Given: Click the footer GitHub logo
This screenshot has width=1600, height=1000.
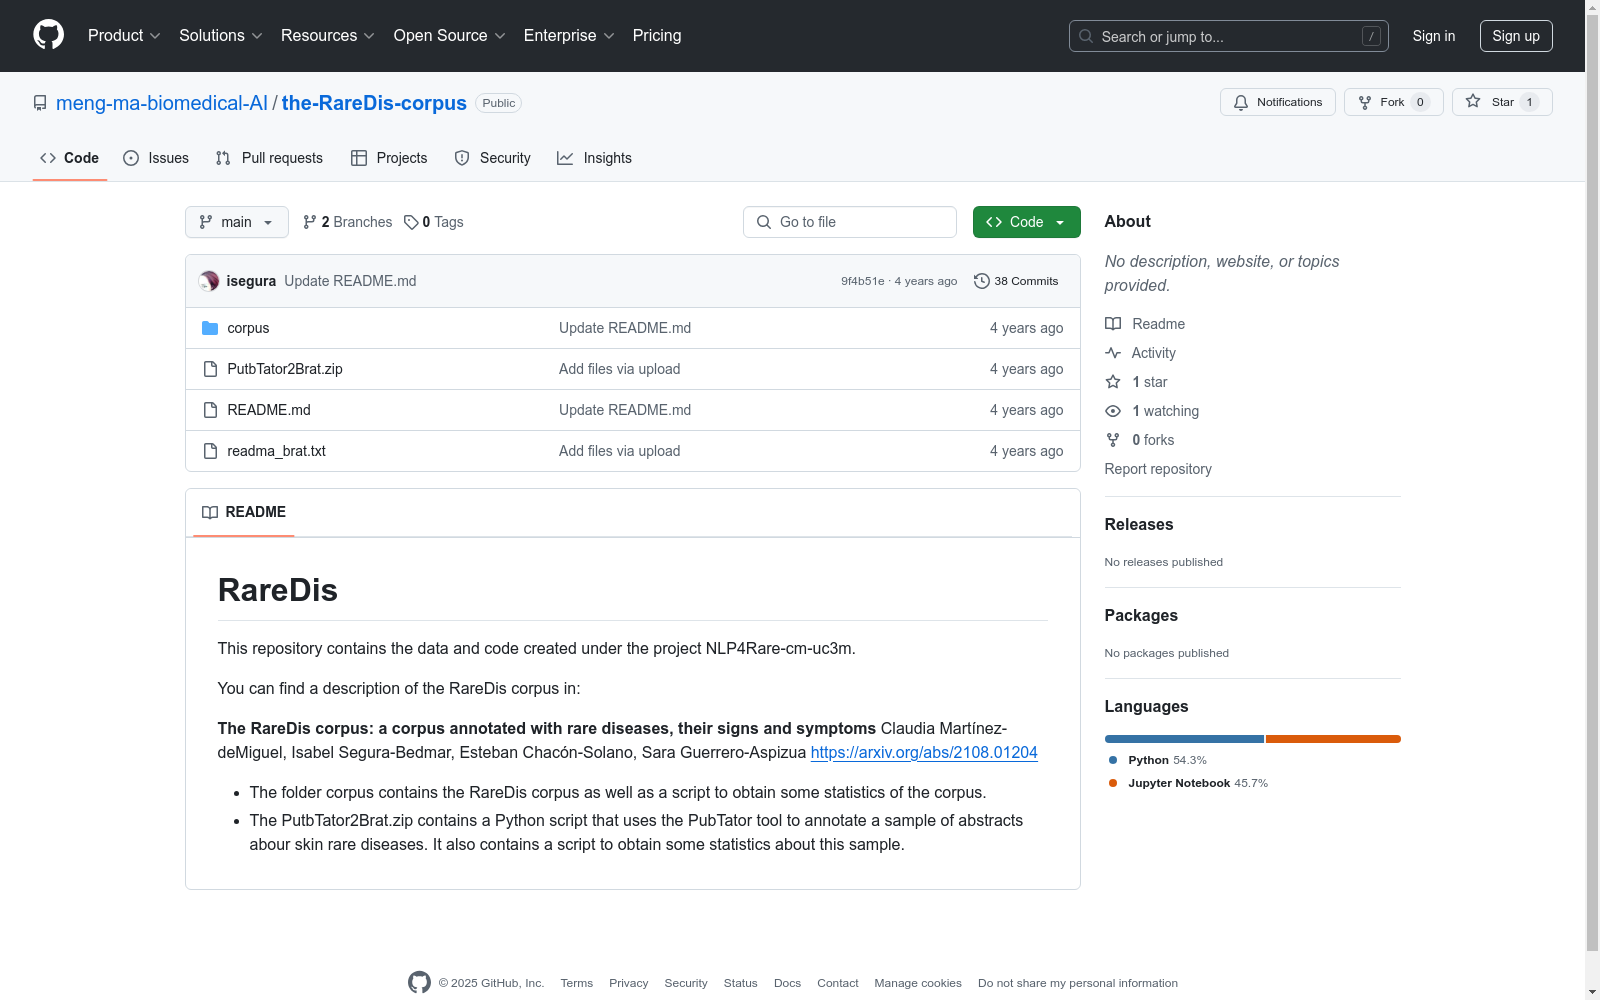Looking at the screenshot, I should [419, 983].
